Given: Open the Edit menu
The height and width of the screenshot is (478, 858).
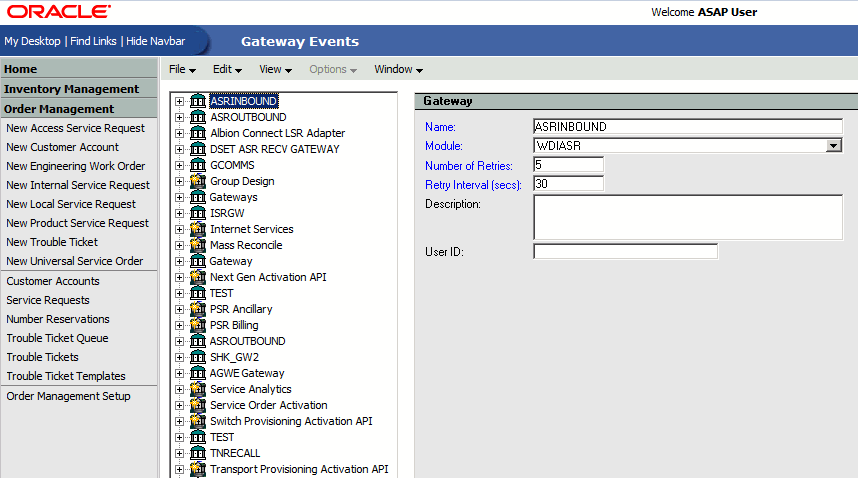Looking at the screenshot, I should [227, 69].
